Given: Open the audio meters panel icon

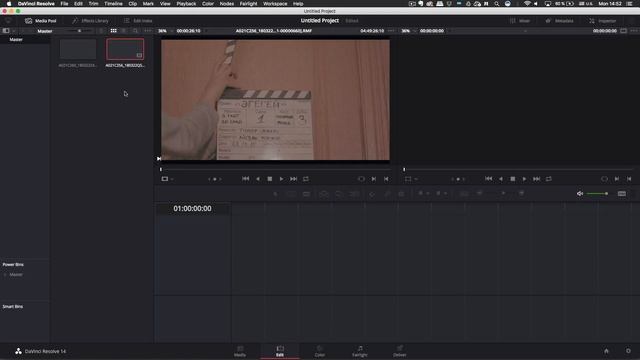Looking at the screenshot, I should [622, 193].
